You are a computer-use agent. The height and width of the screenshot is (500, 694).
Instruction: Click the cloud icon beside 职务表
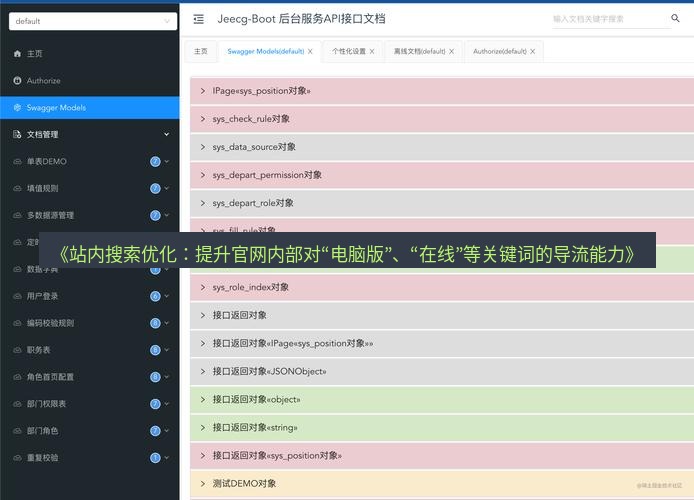[x=17, y=350]
